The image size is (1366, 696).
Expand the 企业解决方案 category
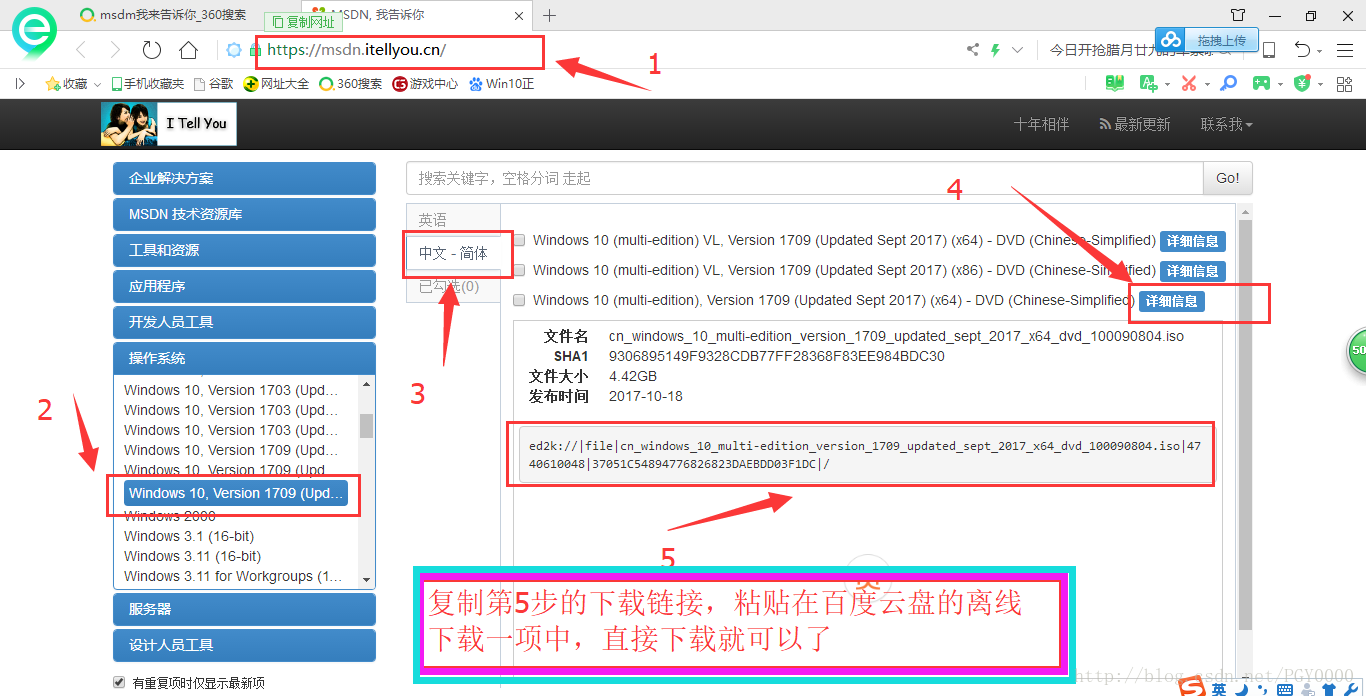244,178
